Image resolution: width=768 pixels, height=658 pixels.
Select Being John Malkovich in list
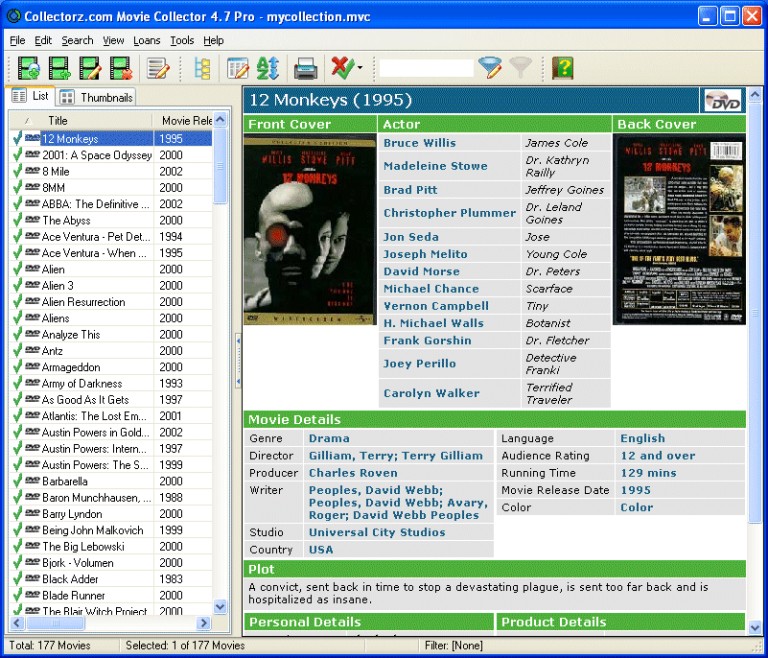[93, 530]
